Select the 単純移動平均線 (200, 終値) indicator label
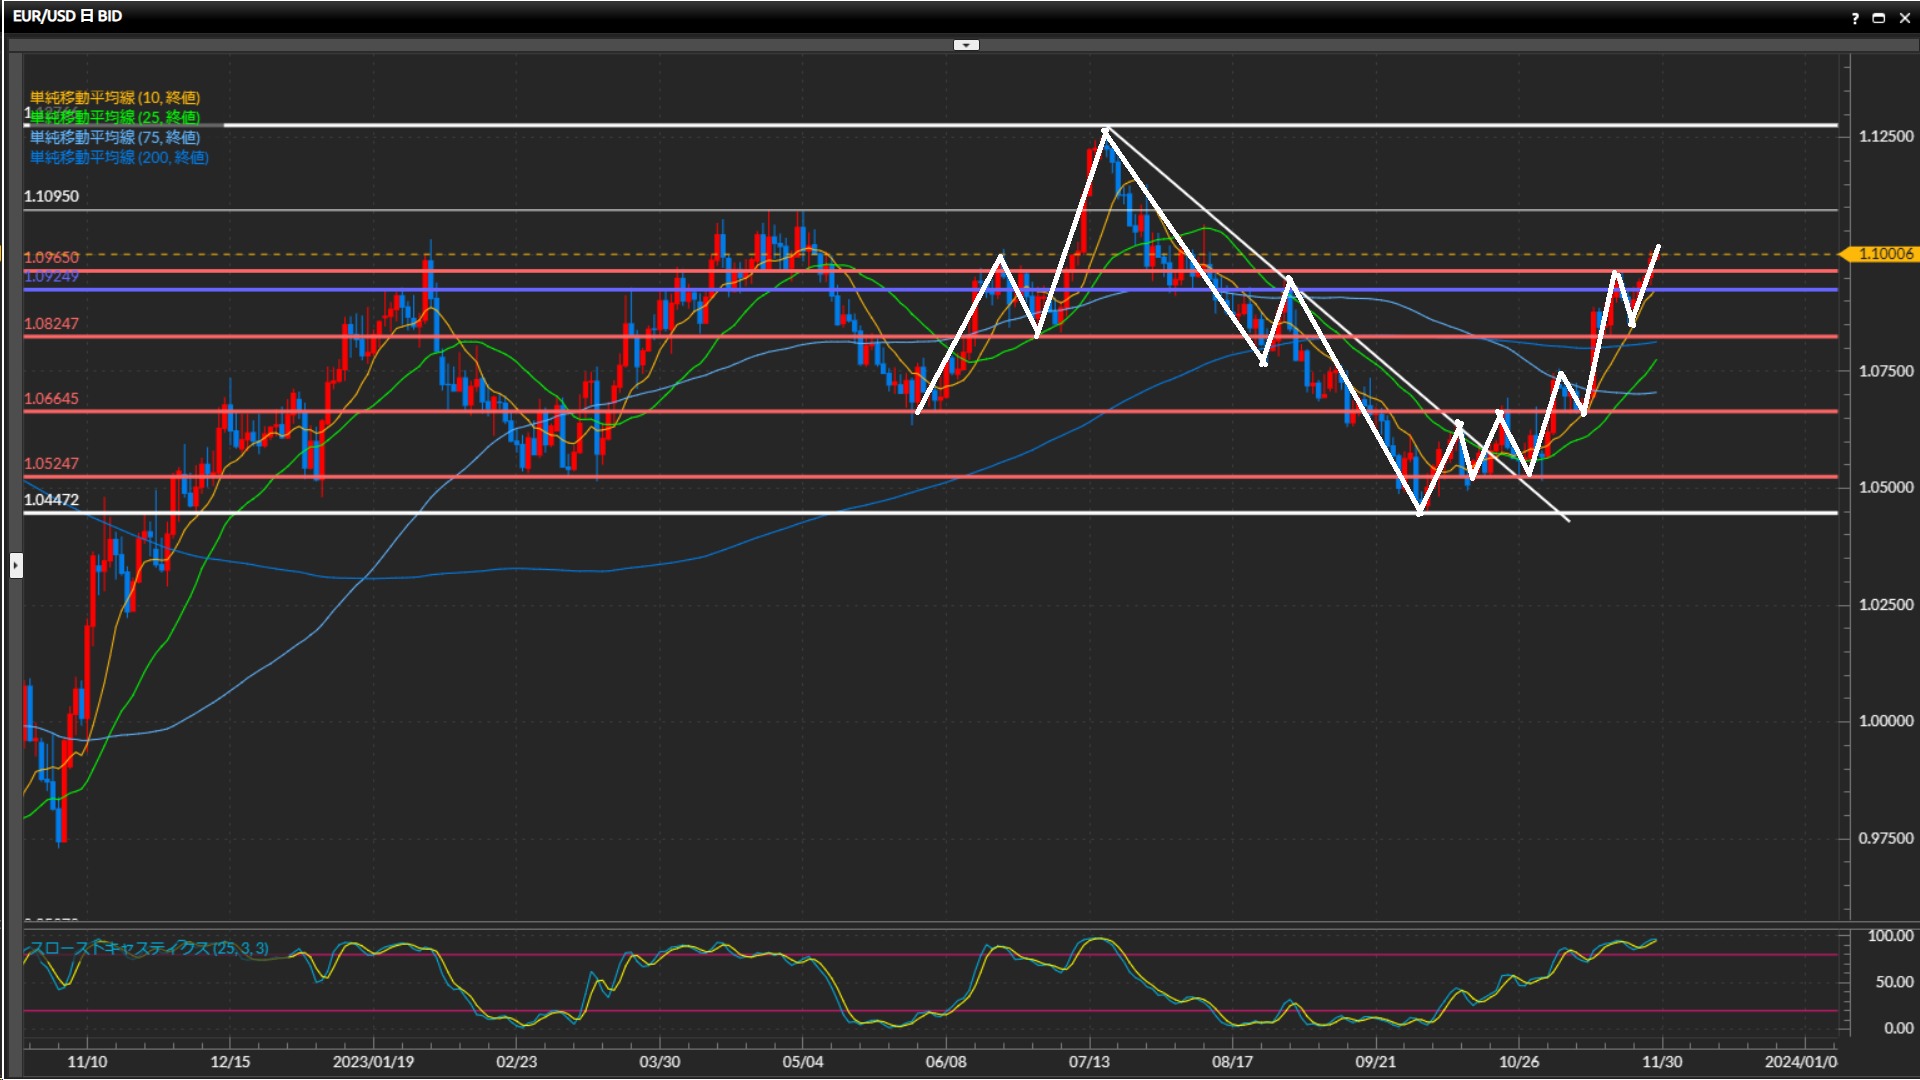The height and width of the screenshot is (1080, 1920). coord(119,157)
